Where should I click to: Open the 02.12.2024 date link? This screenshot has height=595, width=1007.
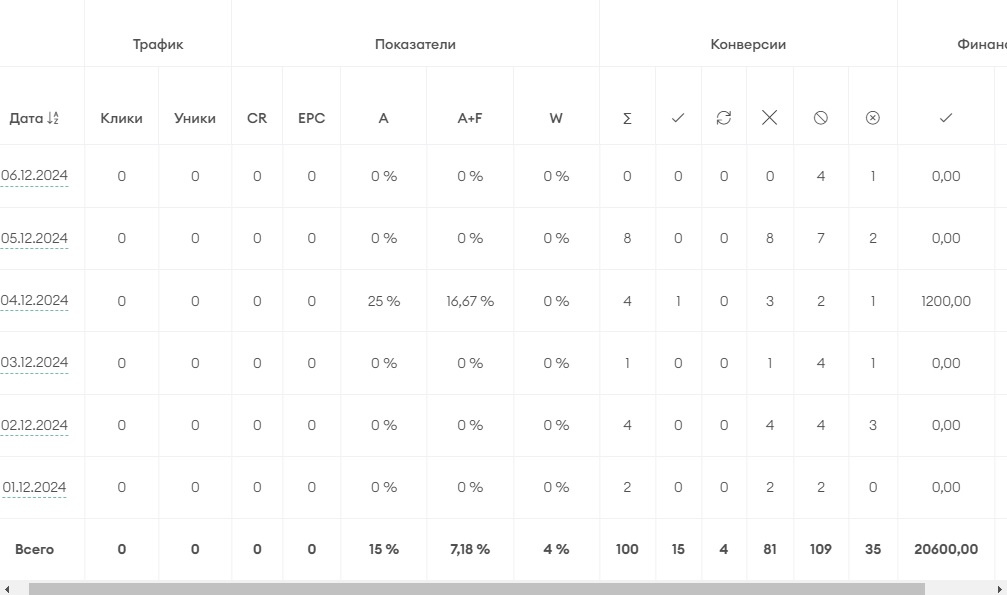coord(34,425)
